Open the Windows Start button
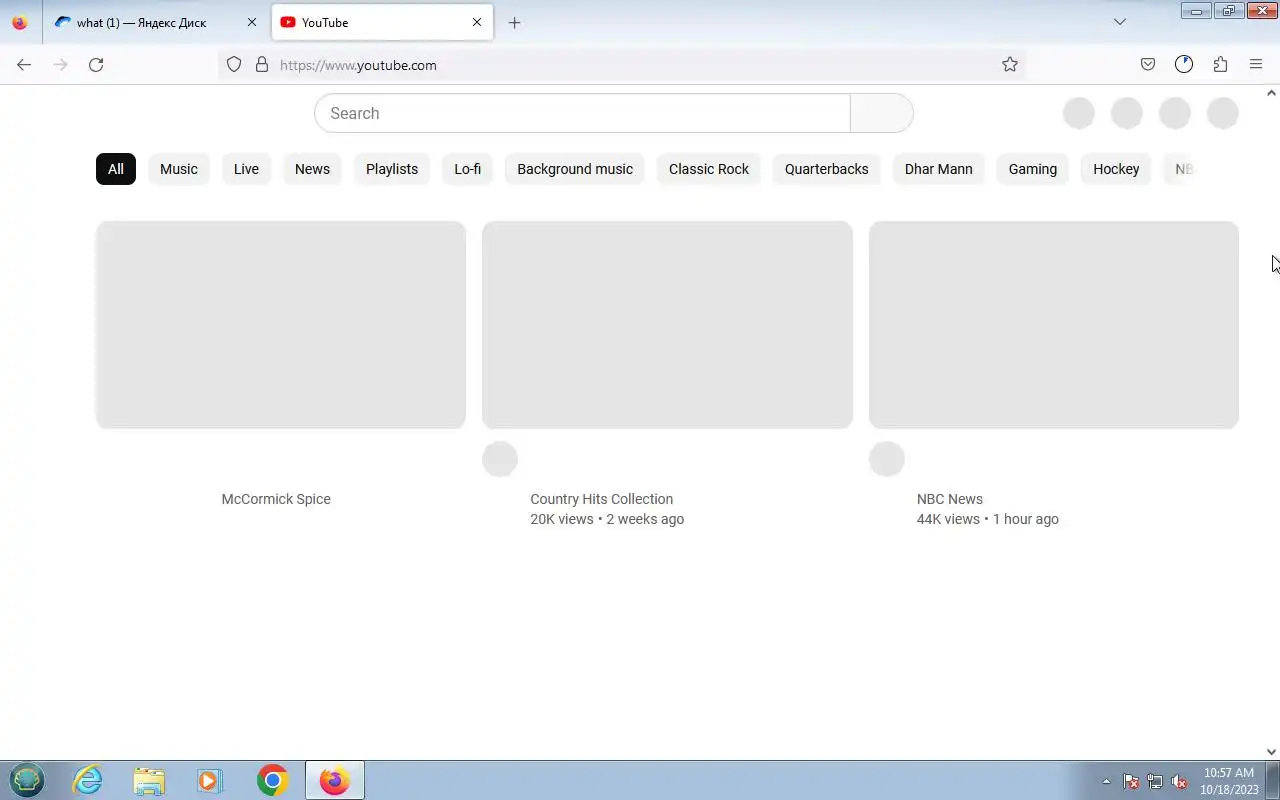Viewport: 1280px width, 800px height. coord(27,780)
